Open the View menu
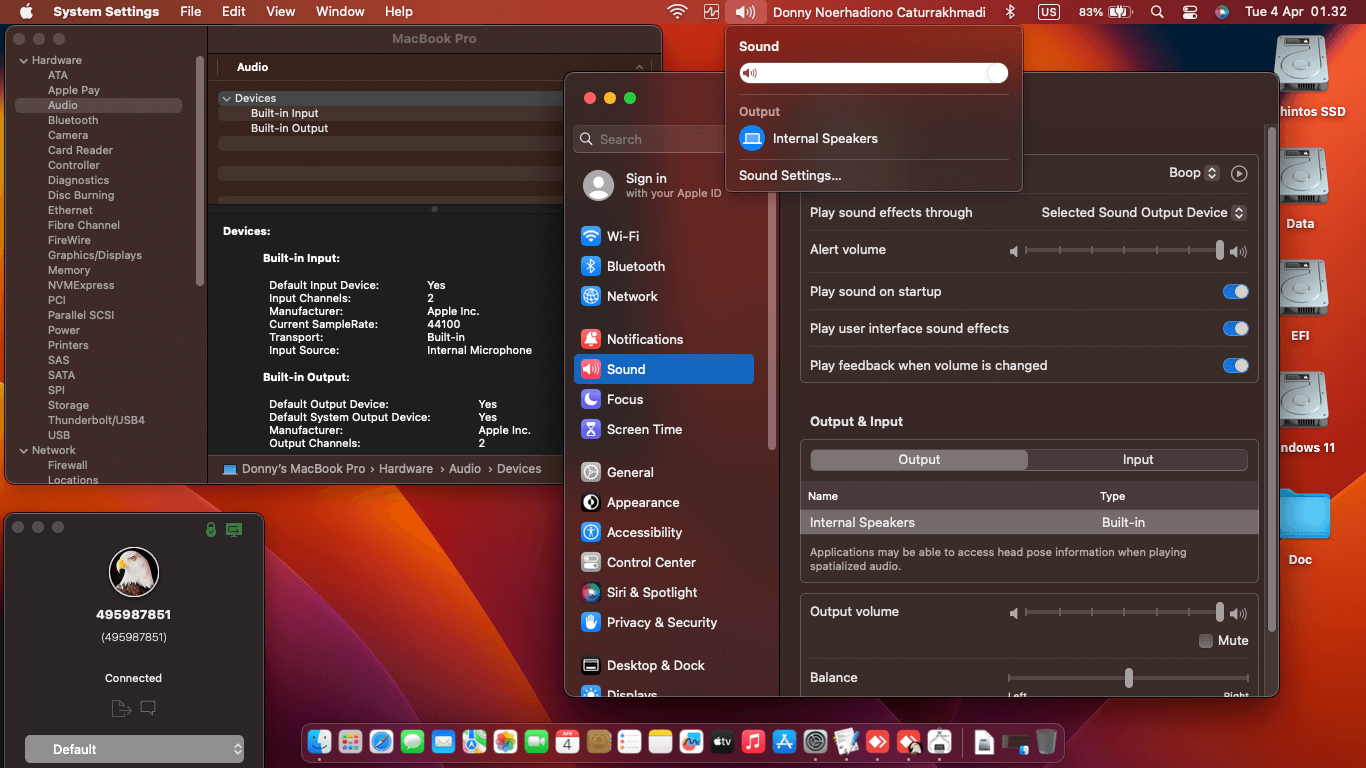 pyautogui.click(x=280, y=12)
